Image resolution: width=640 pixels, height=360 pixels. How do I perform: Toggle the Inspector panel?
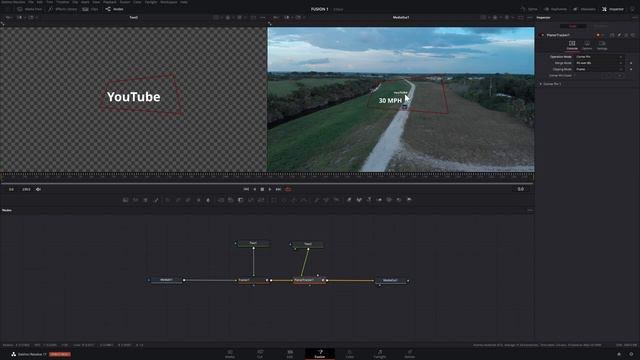[x=613, y=9]
